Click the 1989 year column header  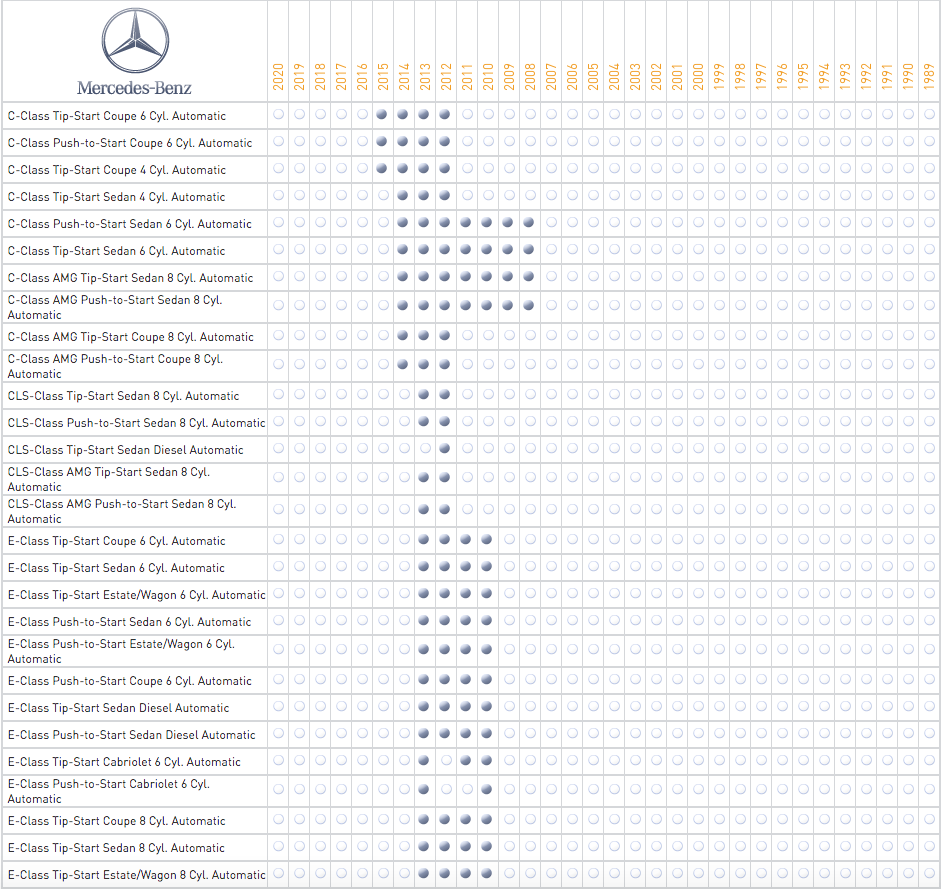click(x=929, y=76)
